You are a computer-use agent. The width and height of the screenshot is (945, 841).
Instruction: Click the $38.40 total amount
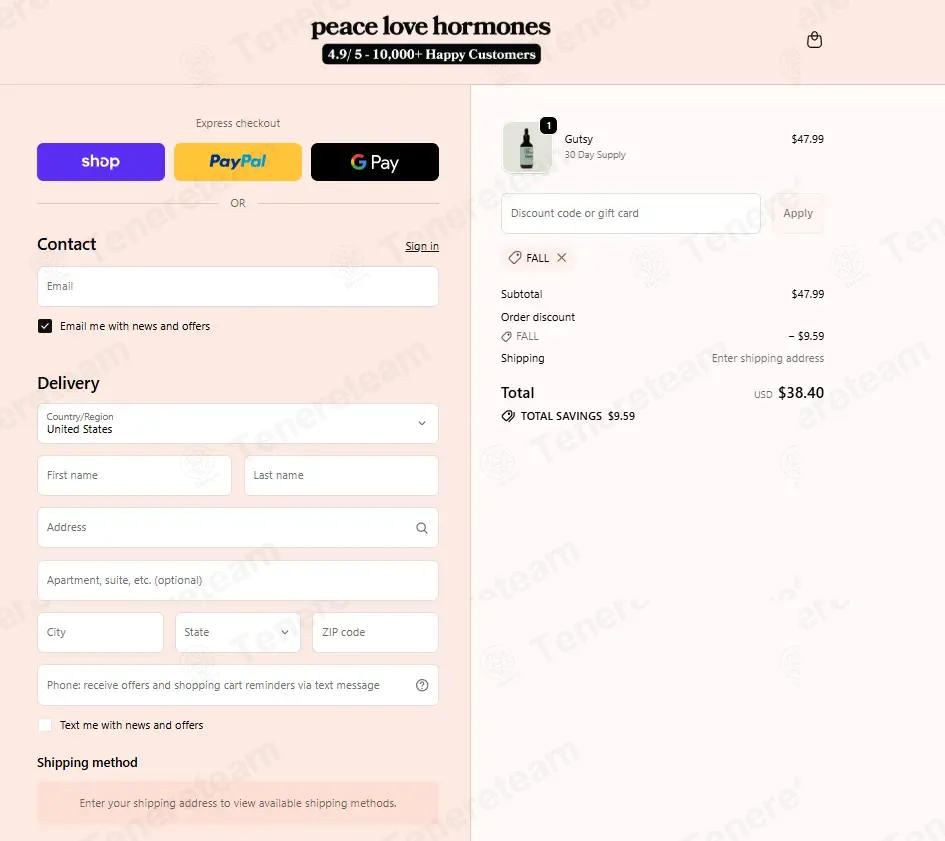(x=800, y=393)
